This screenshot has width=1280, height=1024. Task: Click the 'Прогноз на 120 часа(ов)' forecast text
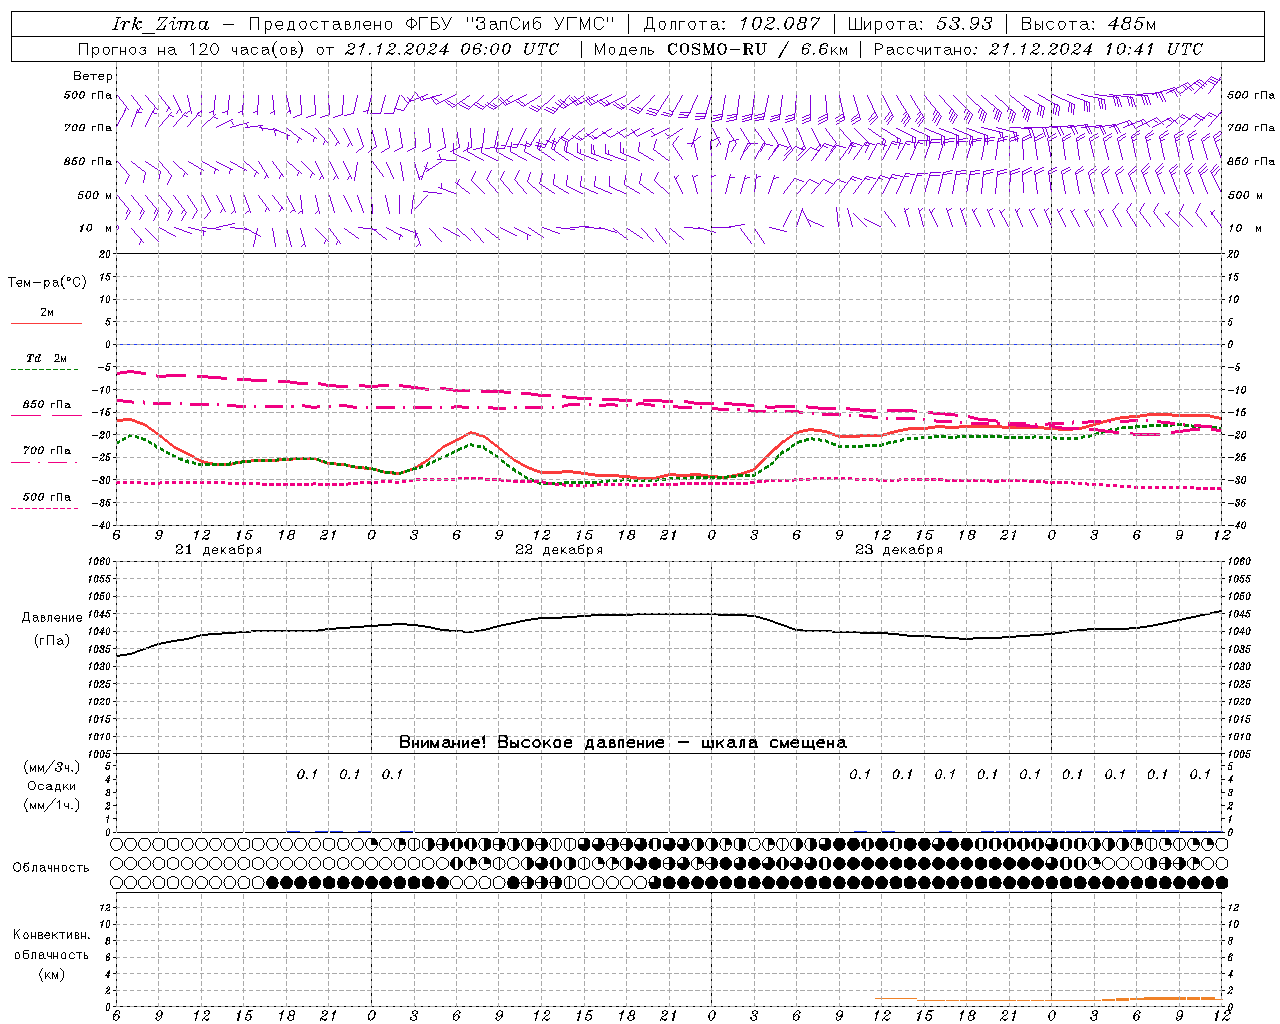click(x=192, y=49)
